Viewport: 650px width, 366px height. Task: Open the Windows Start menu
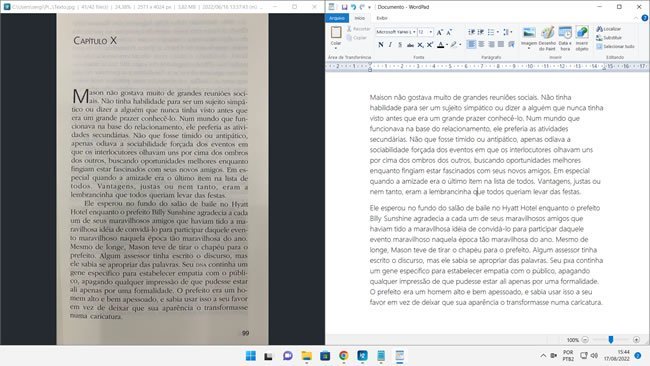tap(251, 356)
